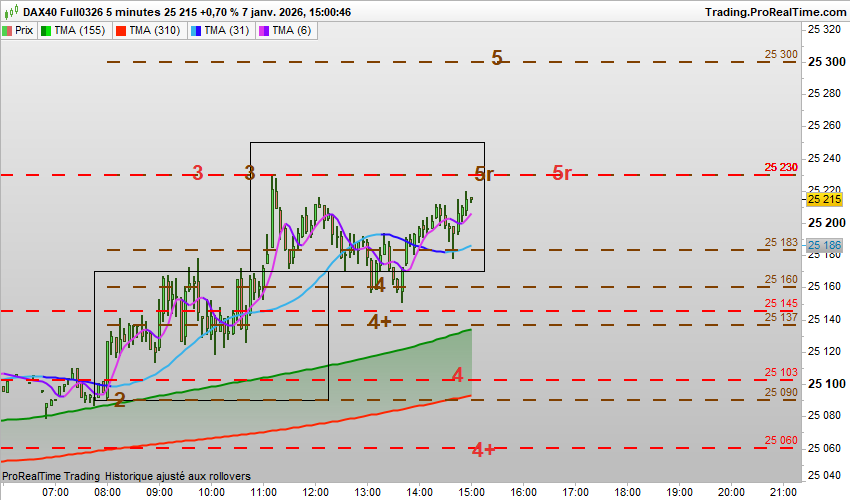Click the 18:00 time axis label
Screen dimensions: 850x500
[627, 492]
